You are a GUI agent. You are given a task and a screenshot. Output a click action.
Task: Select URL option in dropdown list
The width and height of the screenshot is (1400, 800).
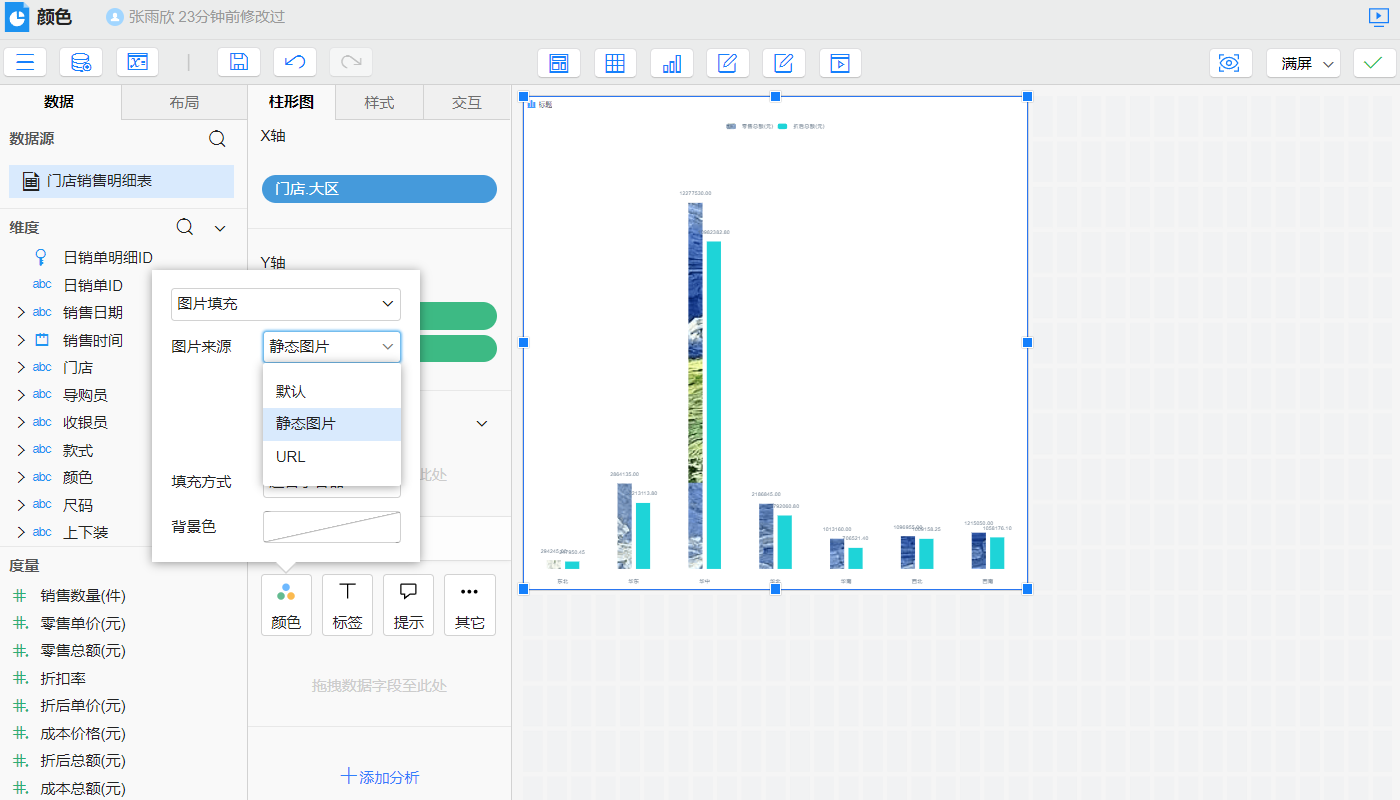tap(291, 457)
